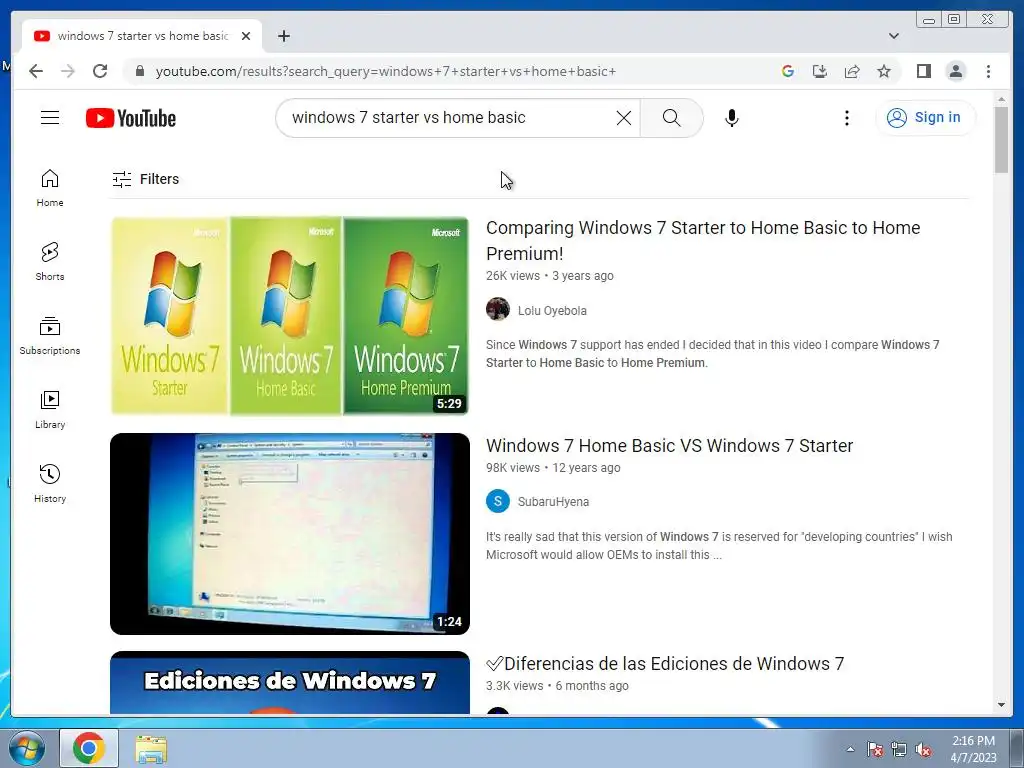The height and width of the screenshot is (768, 1024).
Task: Open the Filters options
Action: [x=146, y=179]
